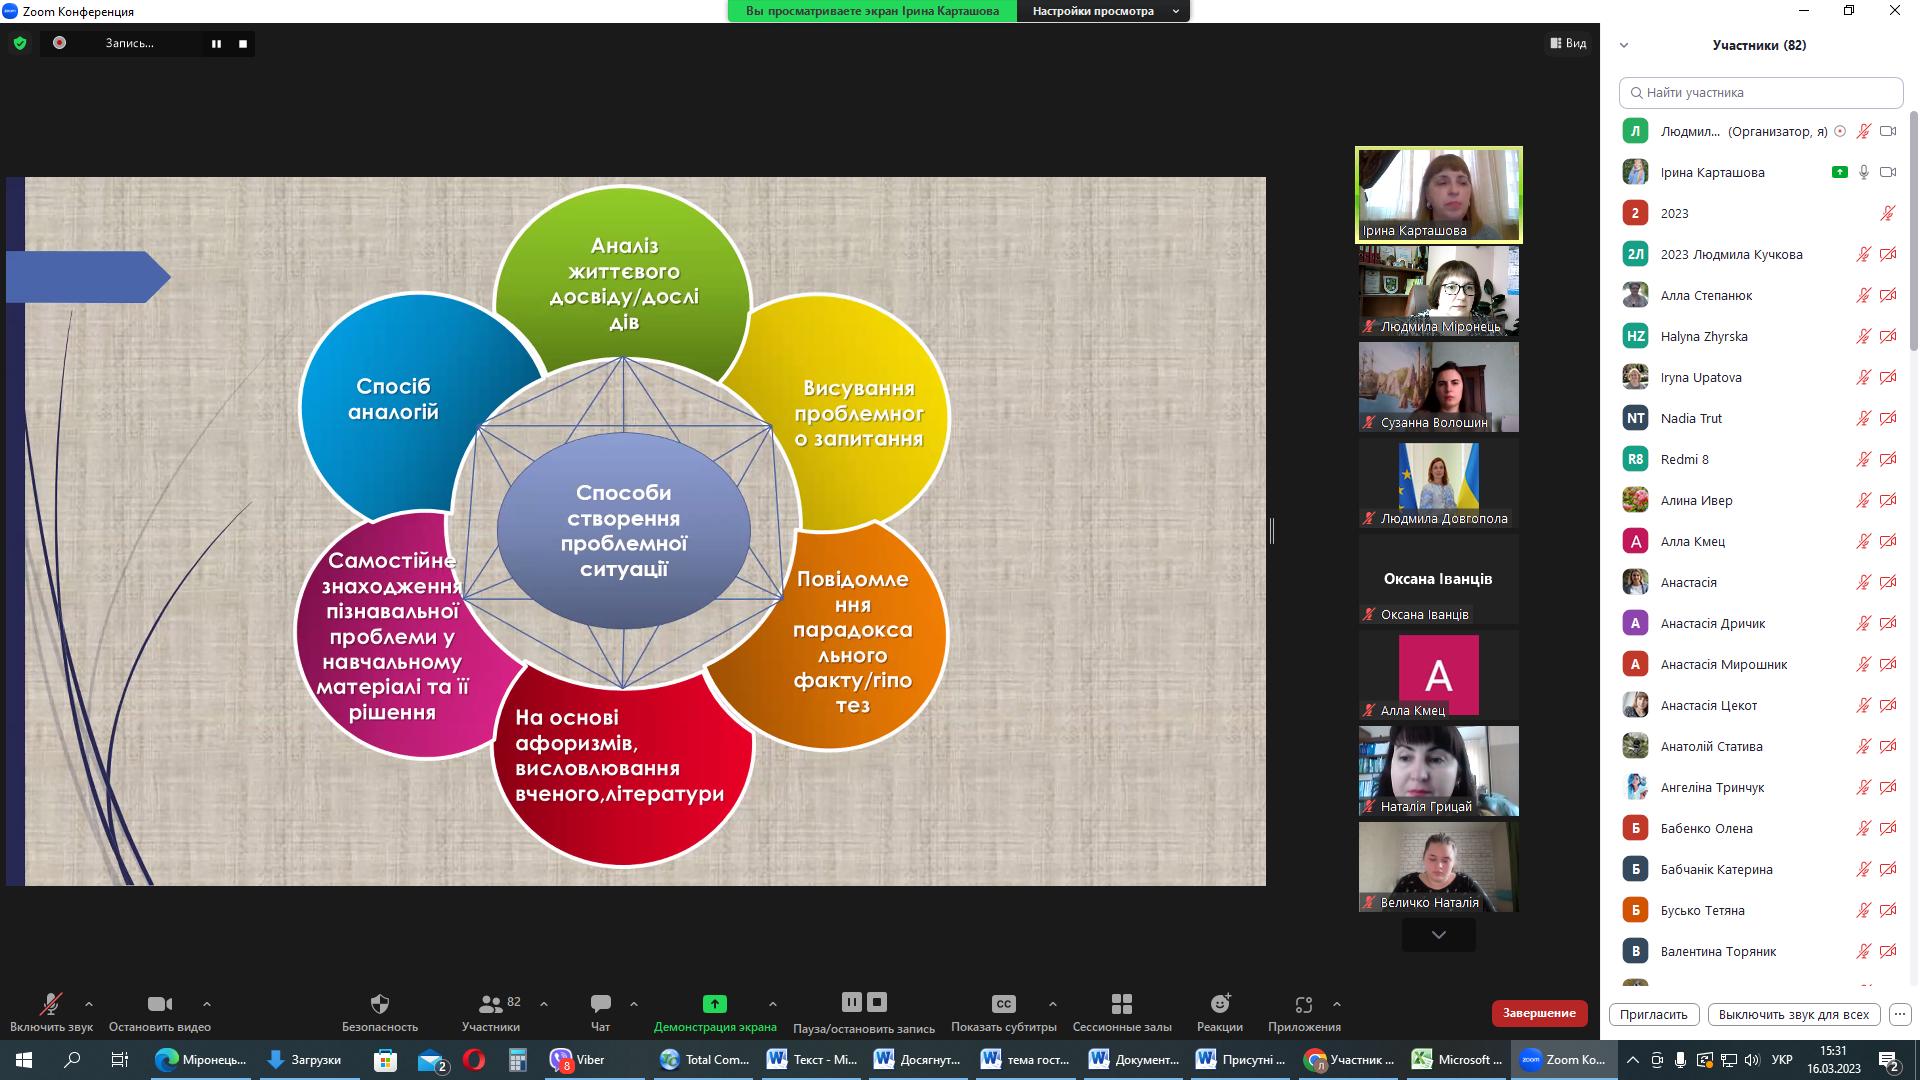Open the Security shield icon

pyautogui.click(x=379, y=1004)
